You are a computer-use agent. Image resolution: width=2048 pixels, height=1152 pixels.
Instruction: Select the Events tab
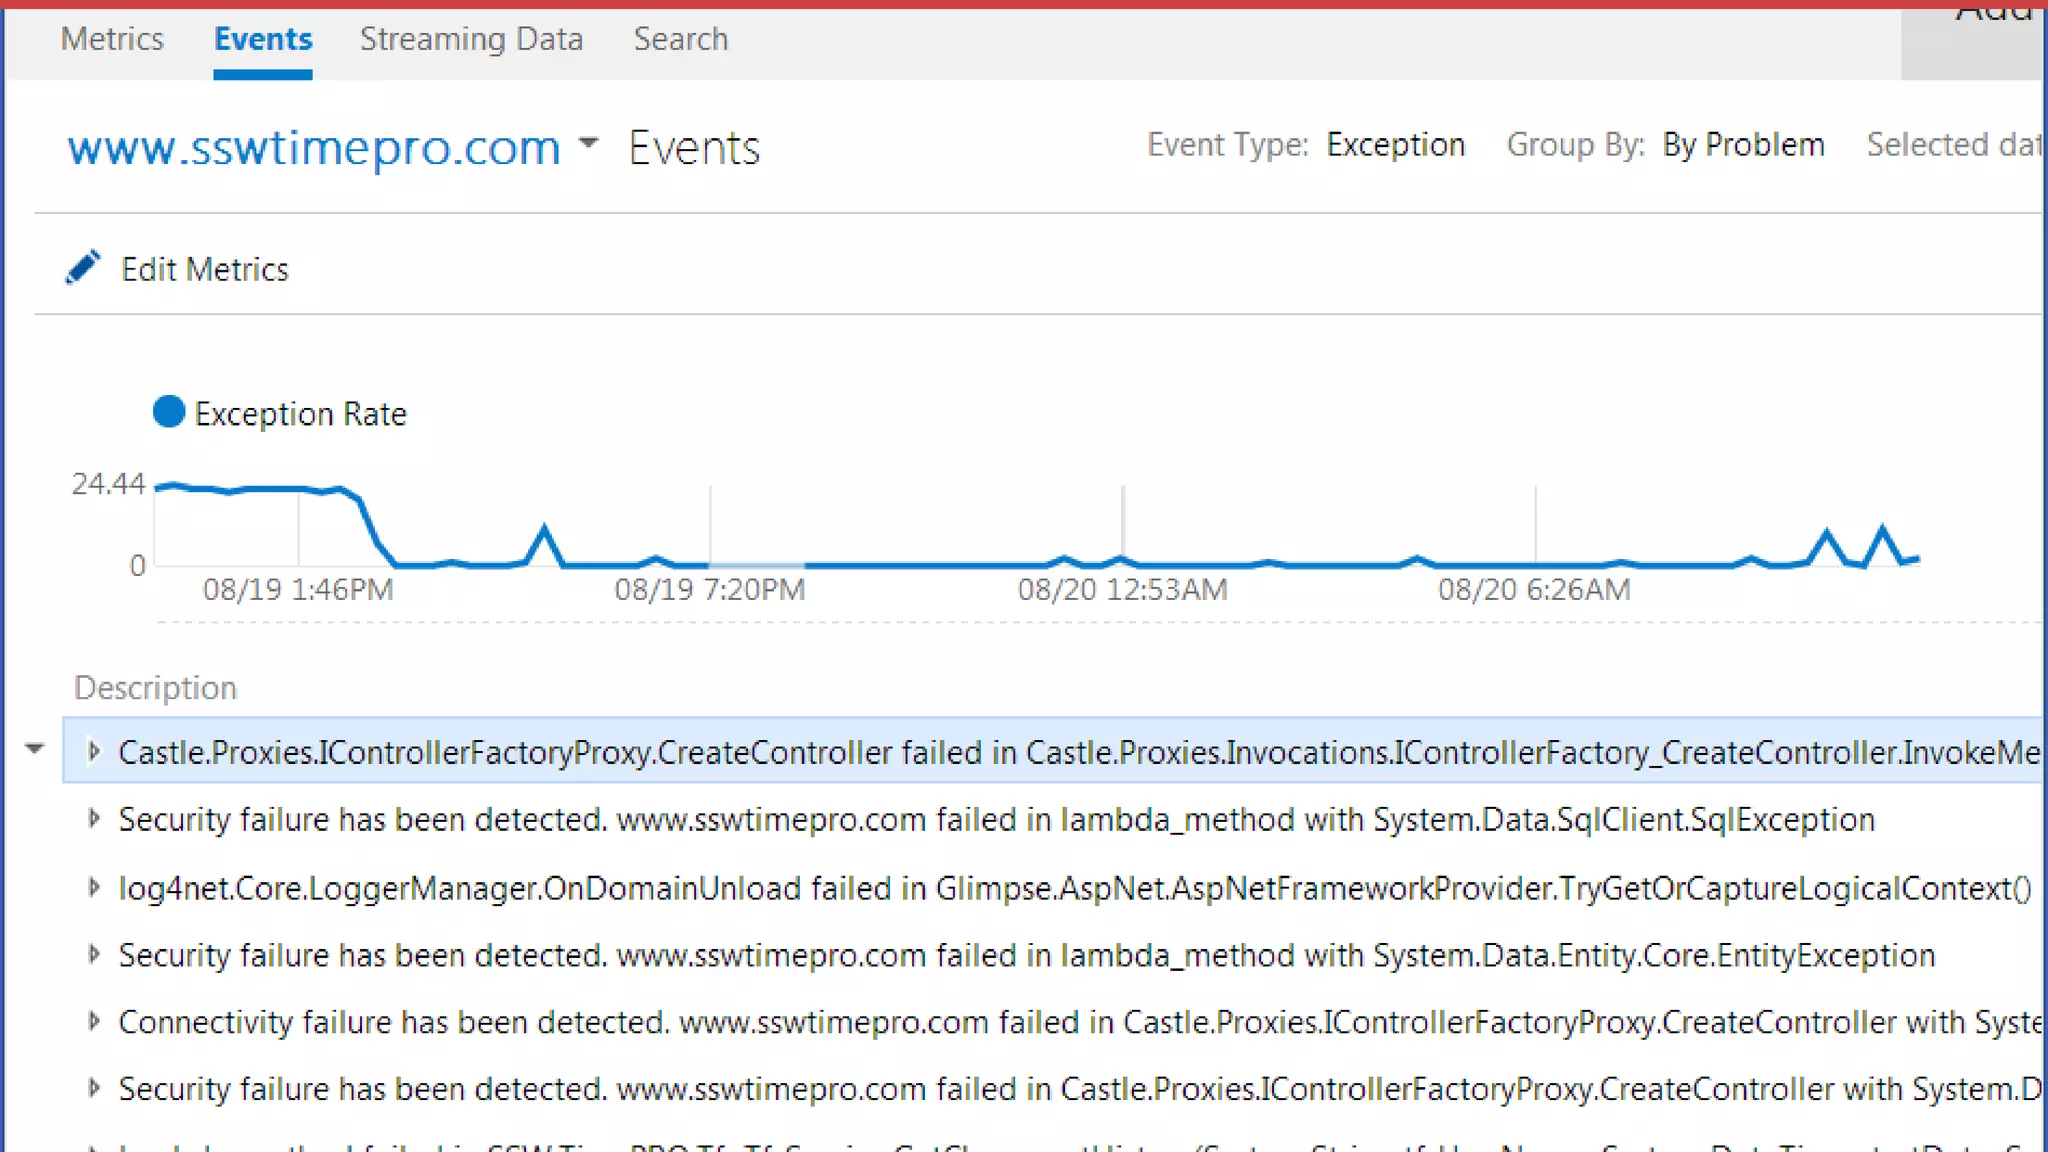pos(263,39)
